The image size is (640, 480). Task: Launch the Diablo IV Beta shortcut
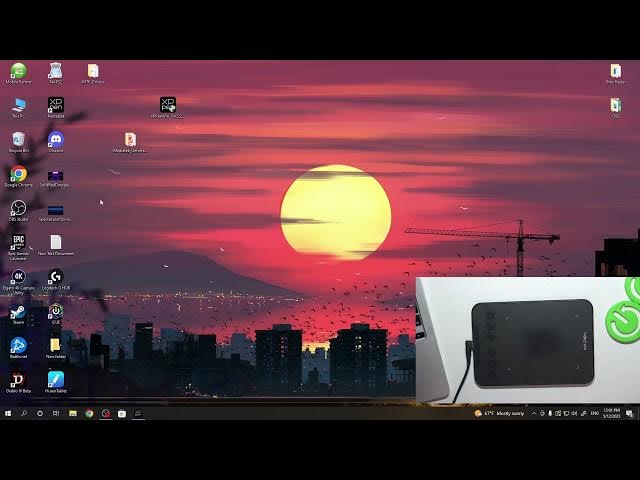click(x=18, y=382)
